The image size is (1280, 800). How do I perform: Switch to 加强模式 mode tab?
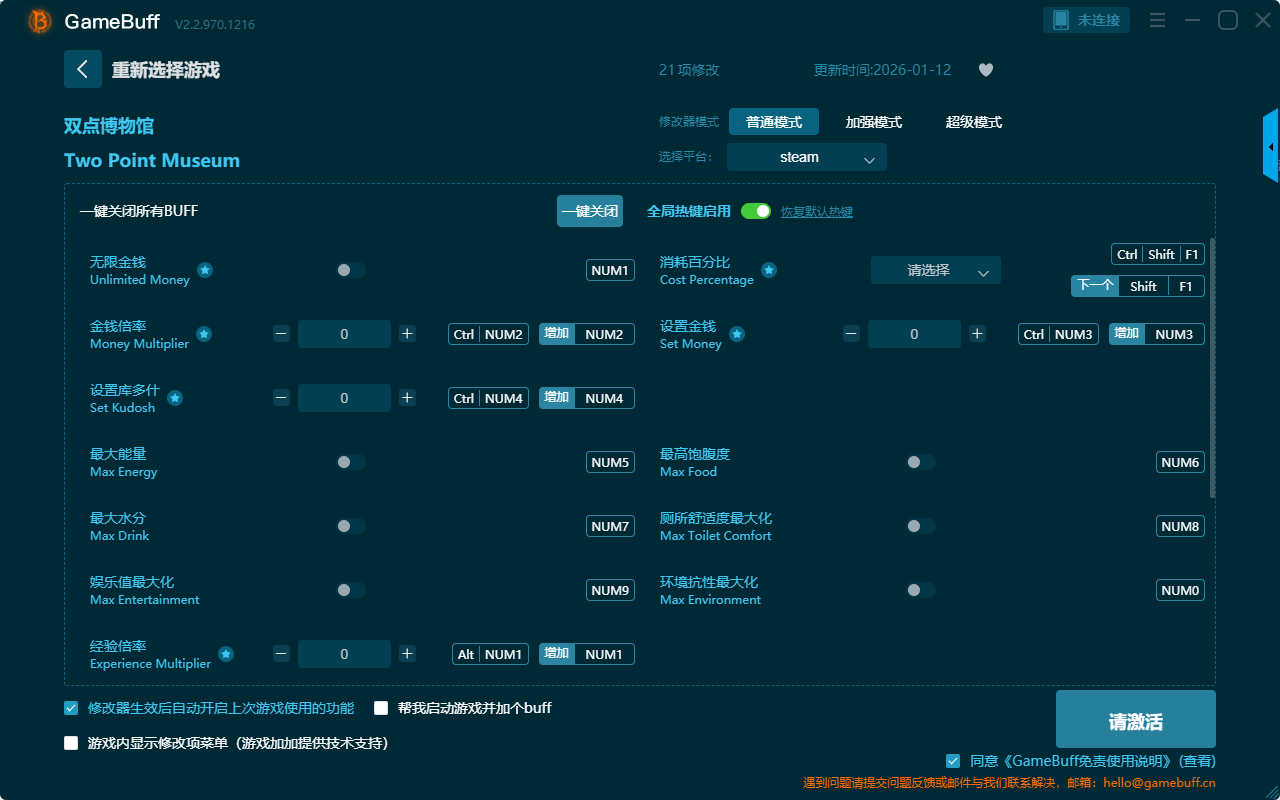click(x=873, y=122)
